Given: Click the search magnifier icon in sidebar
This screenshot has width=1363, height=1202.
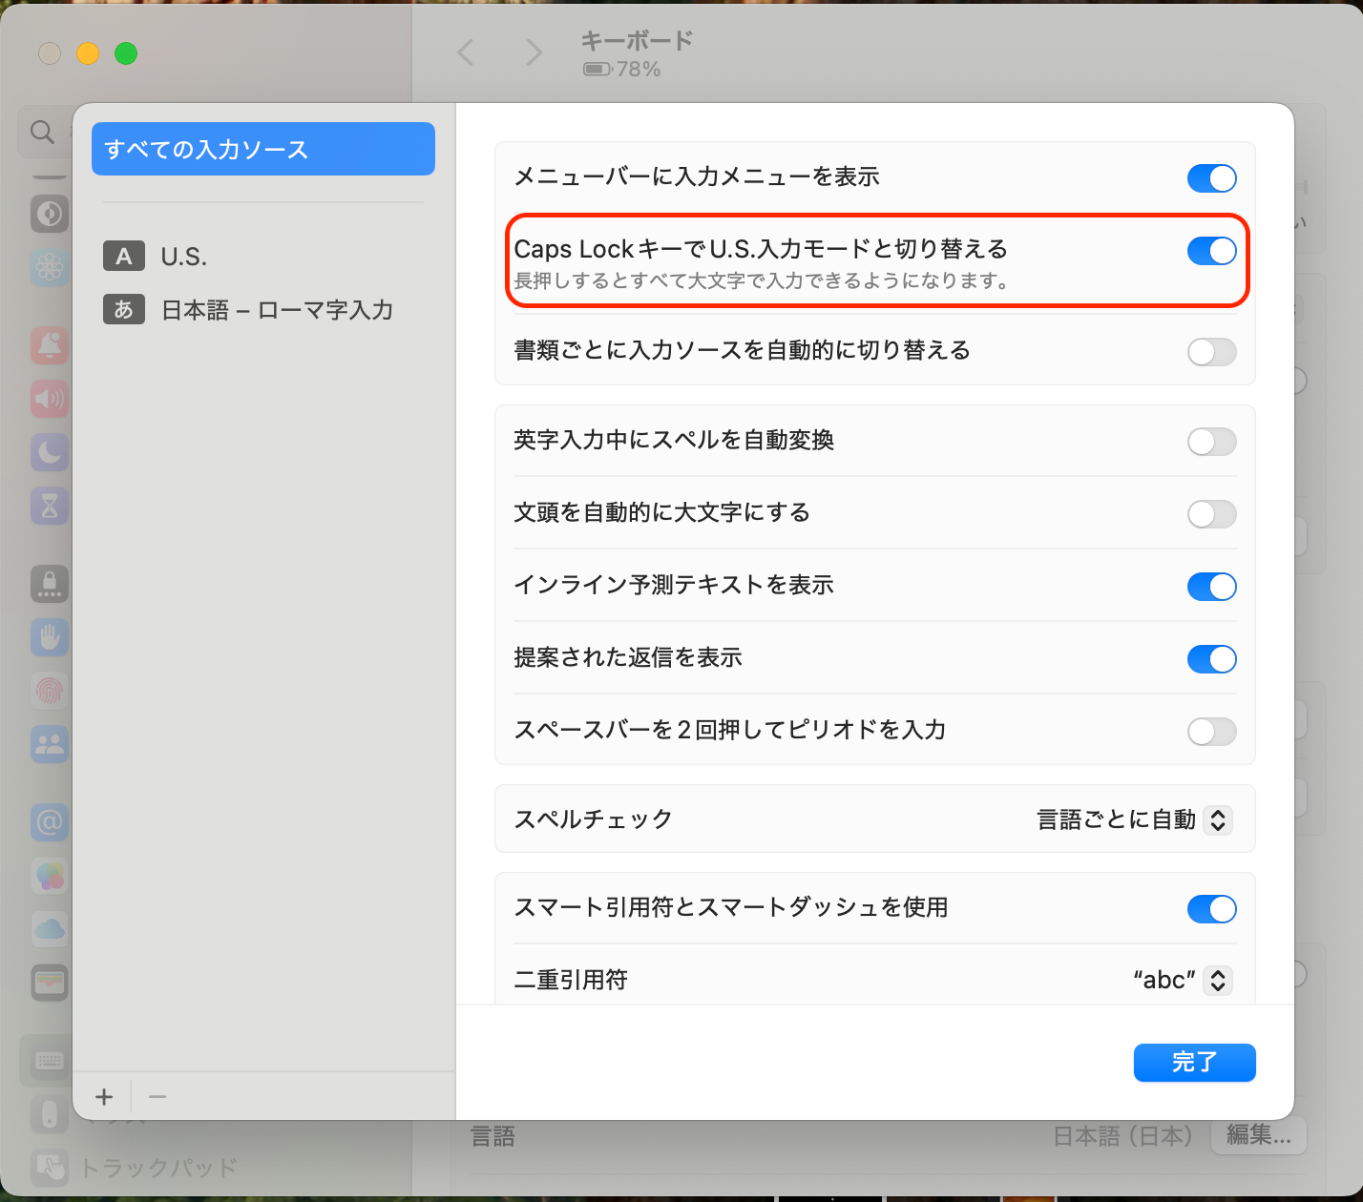Looking at the screenshot, I should [42, 132].
